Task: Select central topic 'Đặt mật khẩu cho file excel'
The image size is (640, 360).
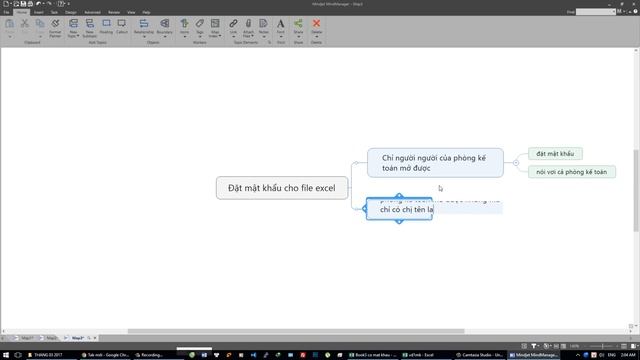Action: tap(282, 188)
